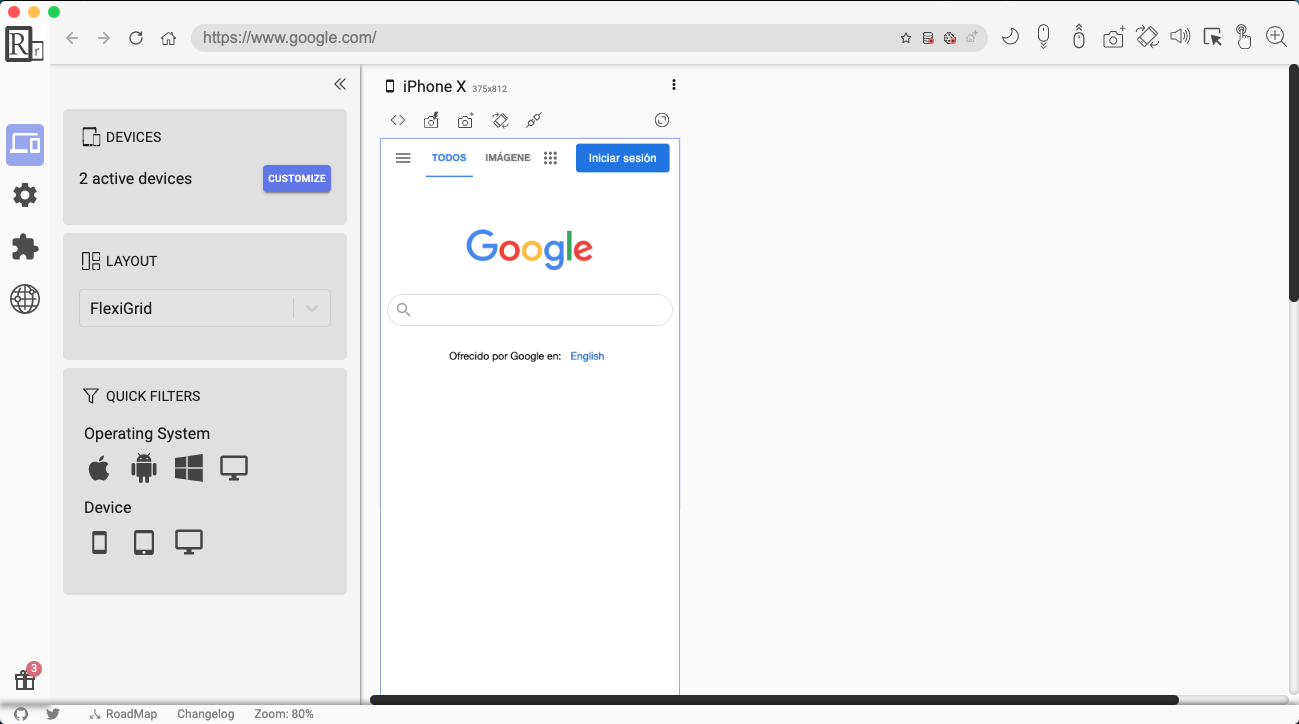Bookmark this page with the star icon
The image size is (1299, 724).
click(x=906, y=38)
